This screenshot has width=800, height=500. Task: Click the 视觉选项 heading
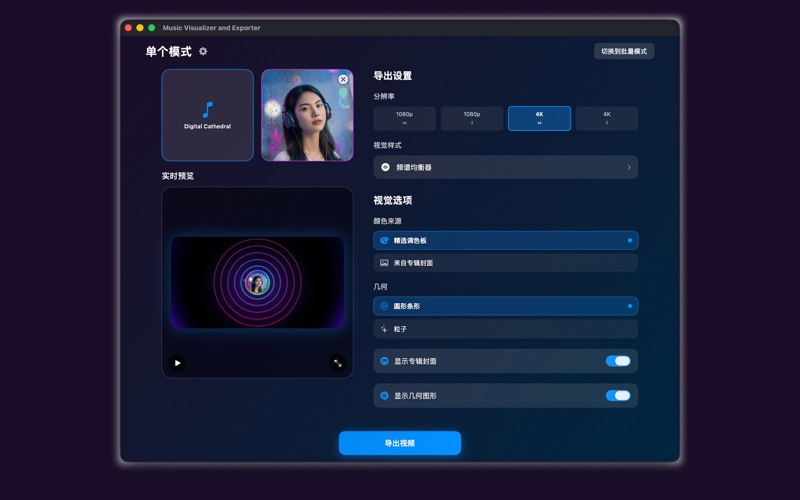click(393, 201)
